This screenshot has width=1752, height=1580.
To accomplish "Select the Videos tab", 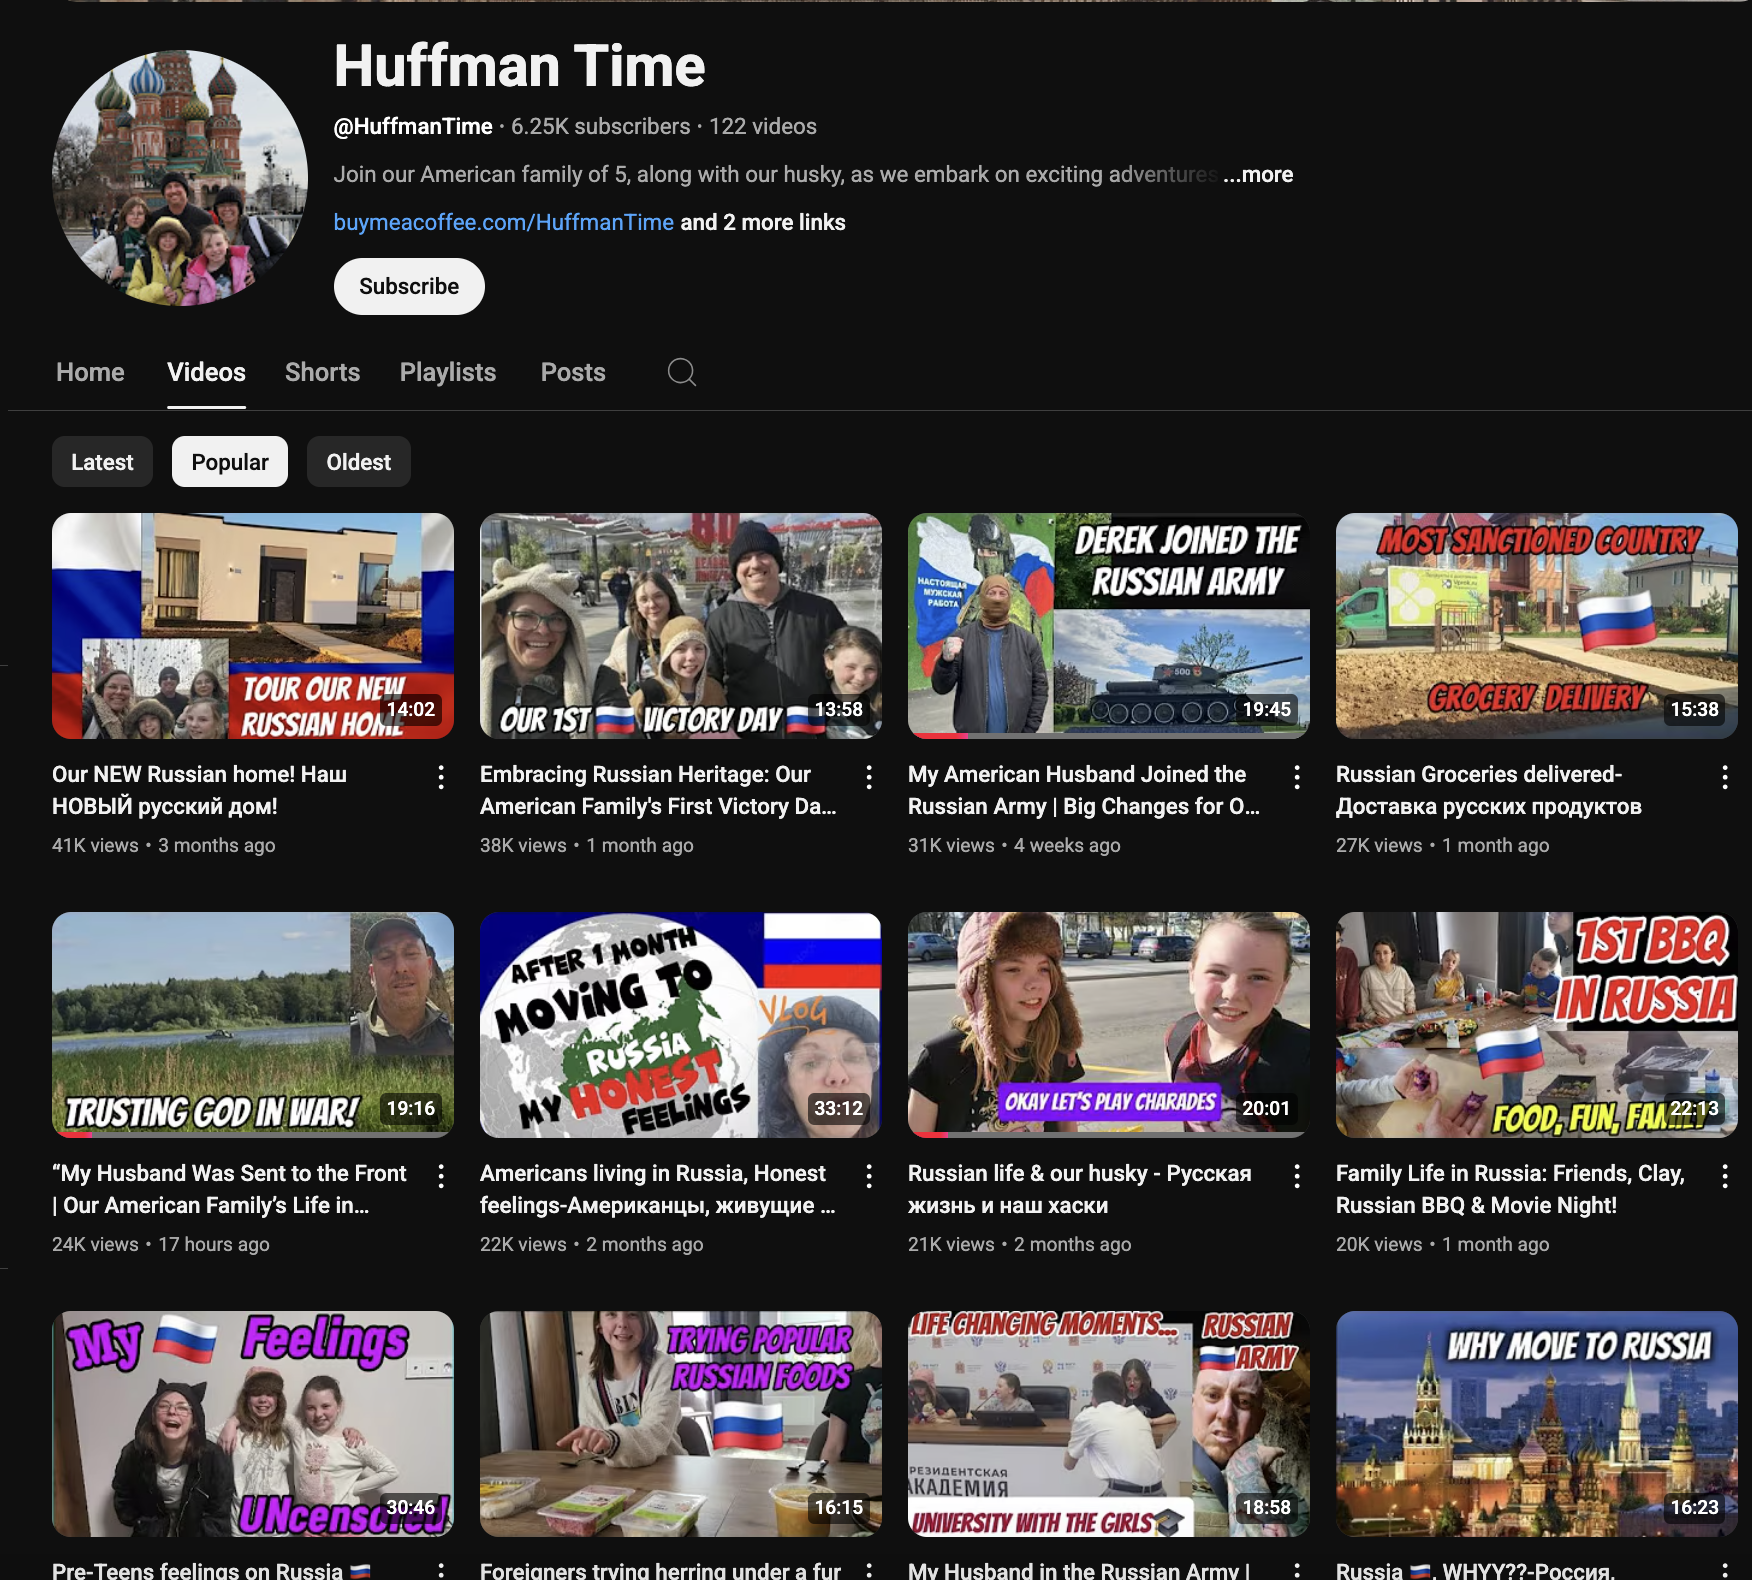I will tap(206, 372).
